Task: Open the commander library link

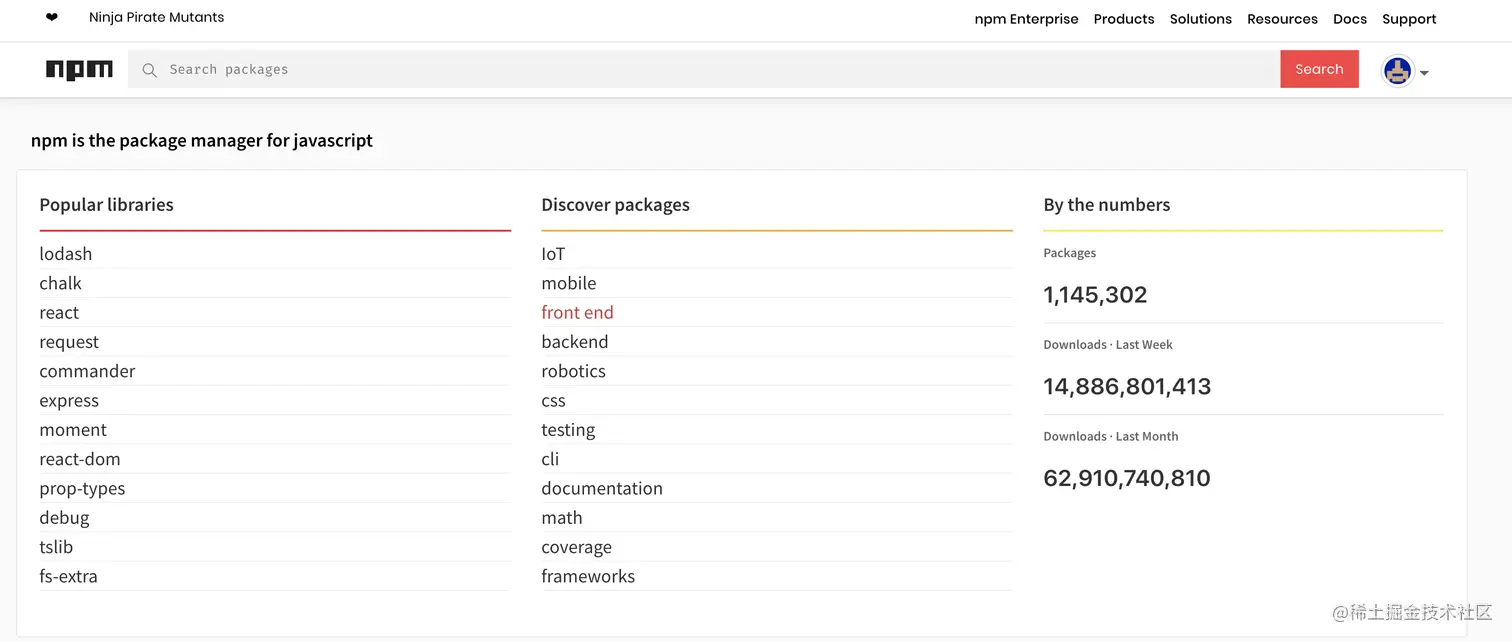Action: 87,371
